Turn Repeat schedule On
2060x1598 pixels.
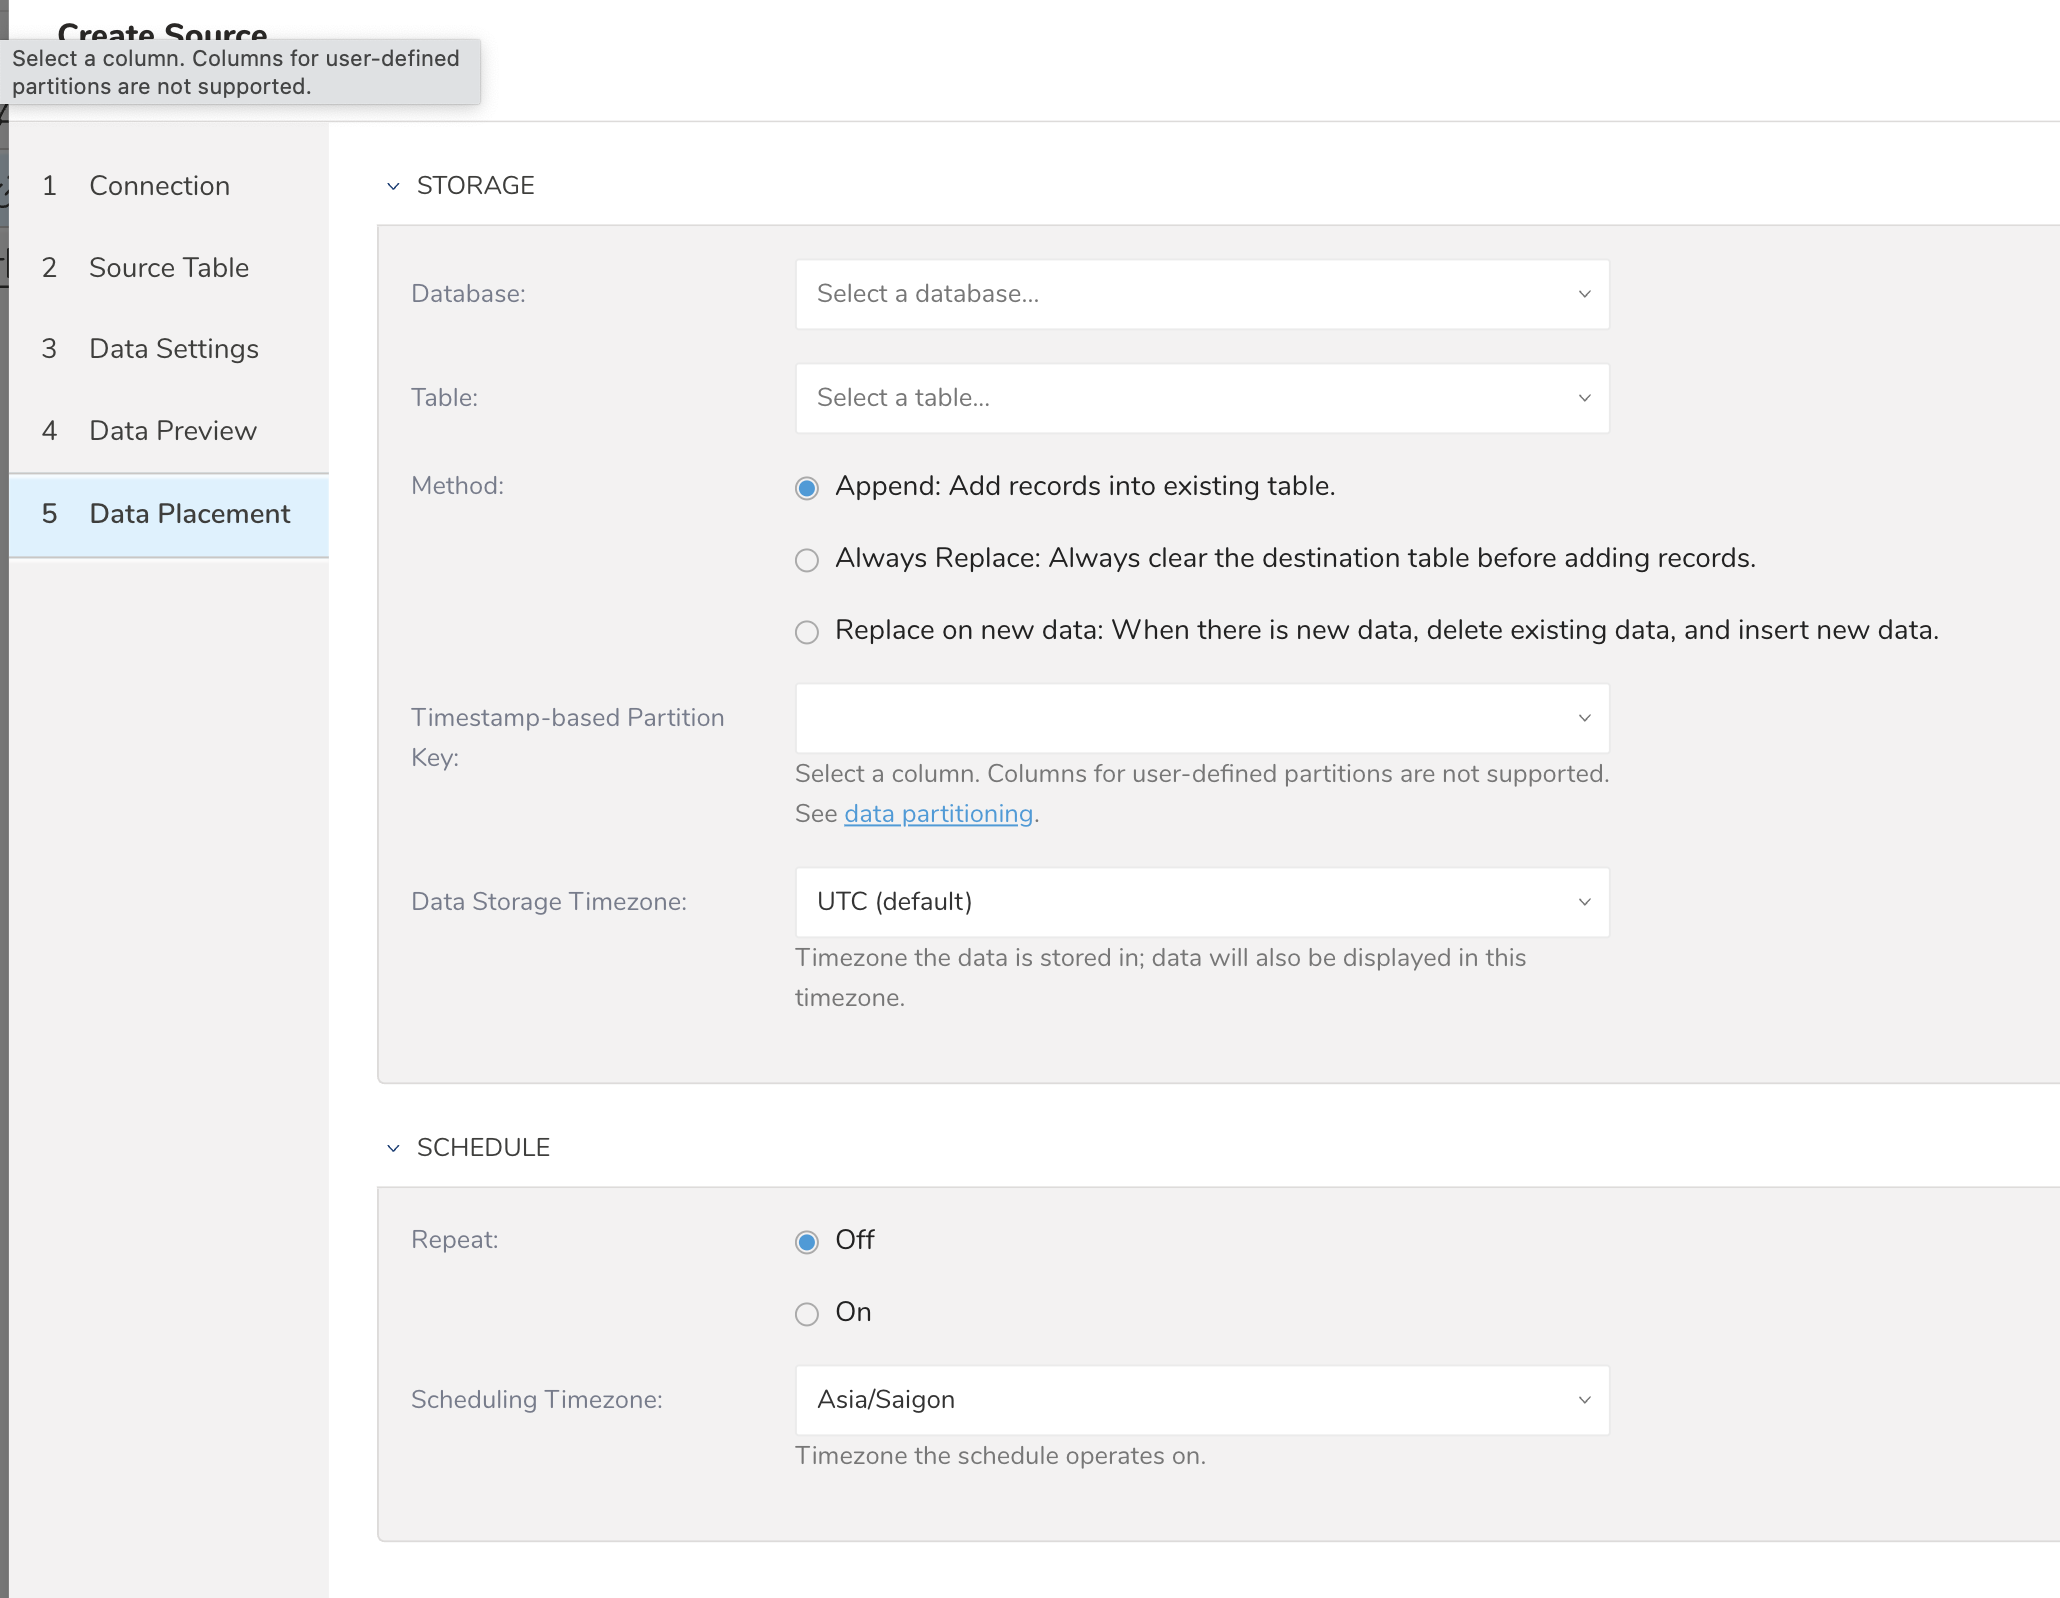[x=807, y=1314]
